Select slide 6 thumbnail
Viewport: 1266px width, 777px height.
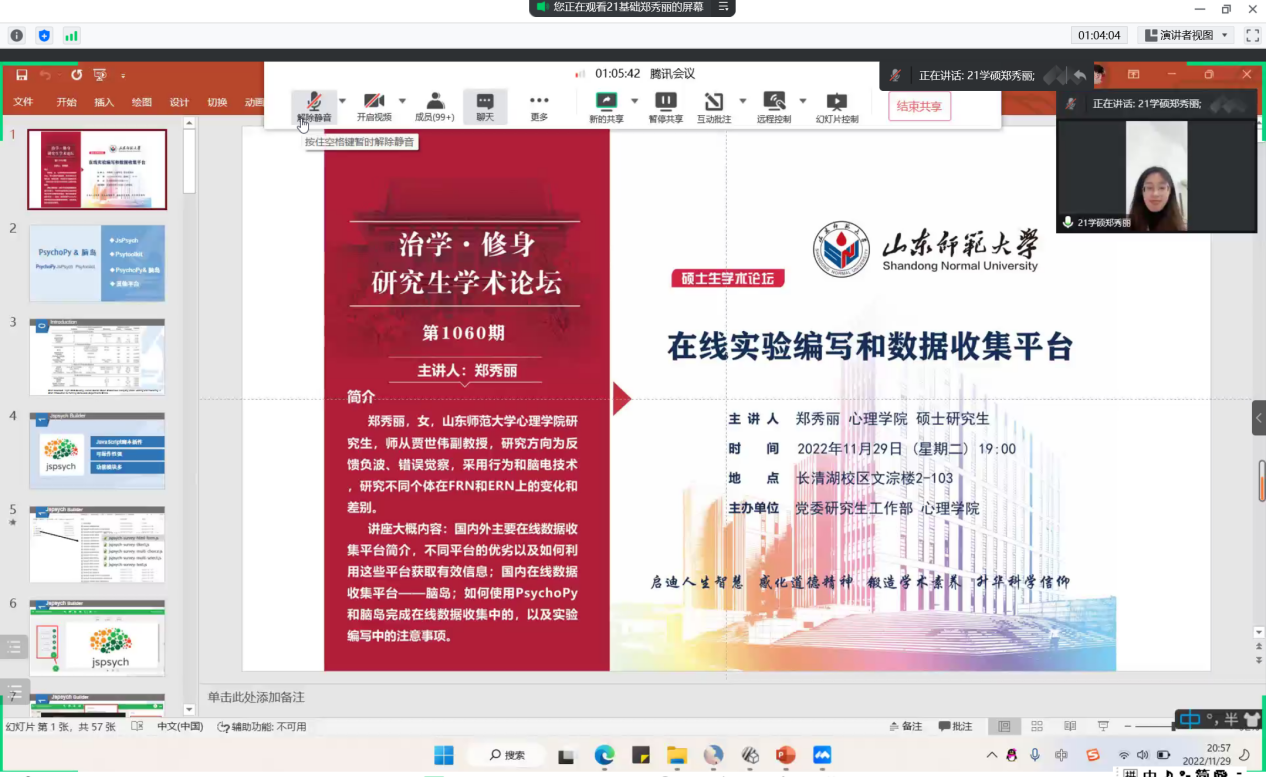[97, 638]
